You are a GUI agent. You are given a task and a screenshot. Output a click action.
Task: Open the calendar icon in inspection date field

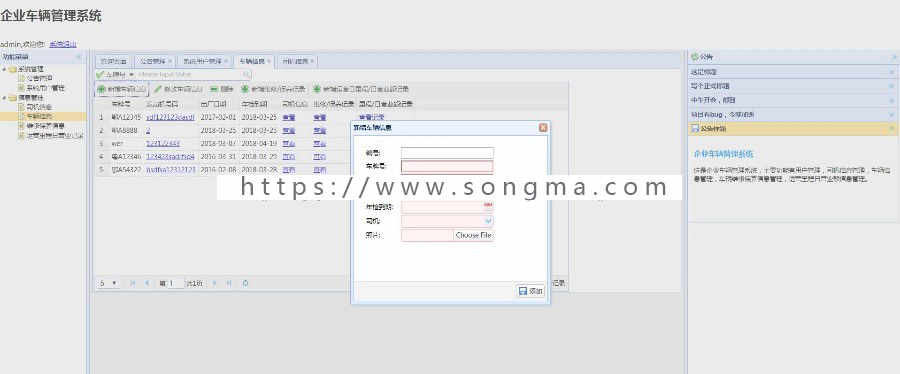488,205
